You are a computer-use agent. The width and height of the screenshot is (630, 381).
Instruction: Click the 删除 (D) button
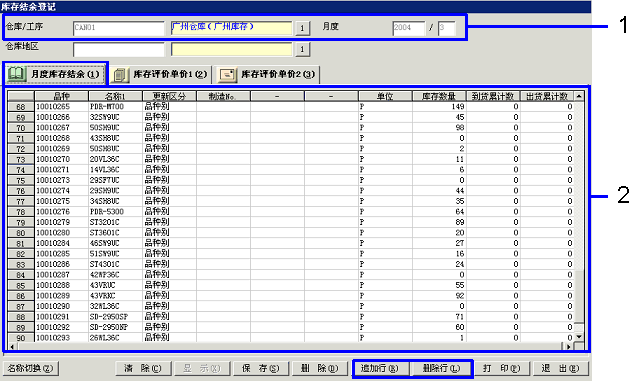(x=319, y=368)
